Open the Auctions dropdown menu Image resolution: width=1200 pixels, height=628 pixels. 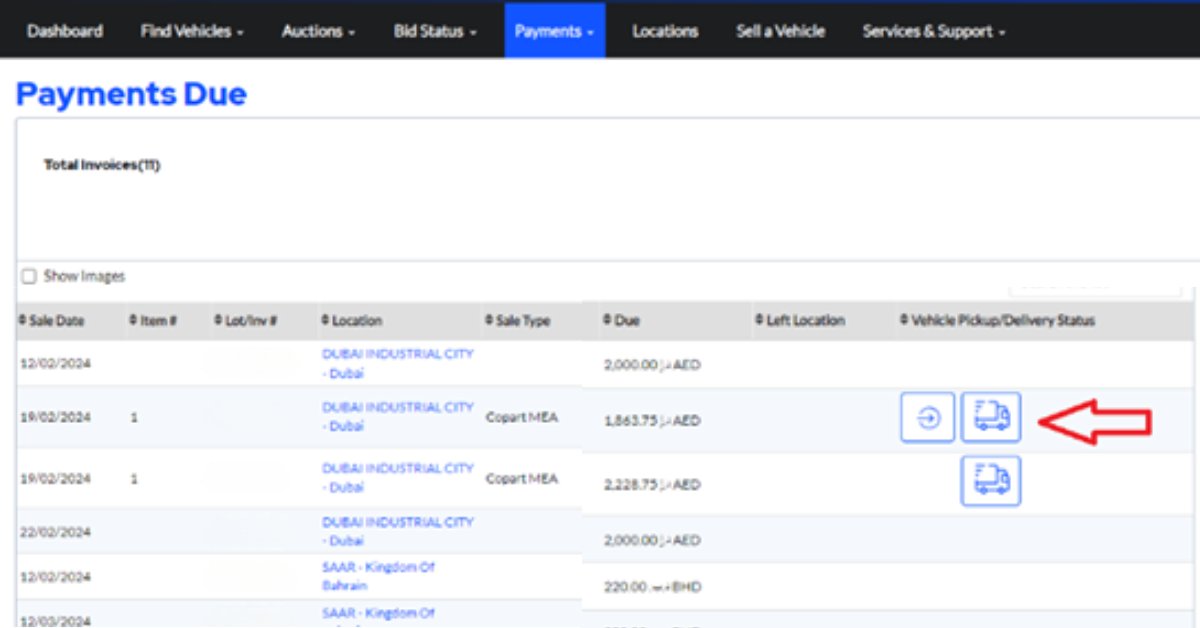318,31
